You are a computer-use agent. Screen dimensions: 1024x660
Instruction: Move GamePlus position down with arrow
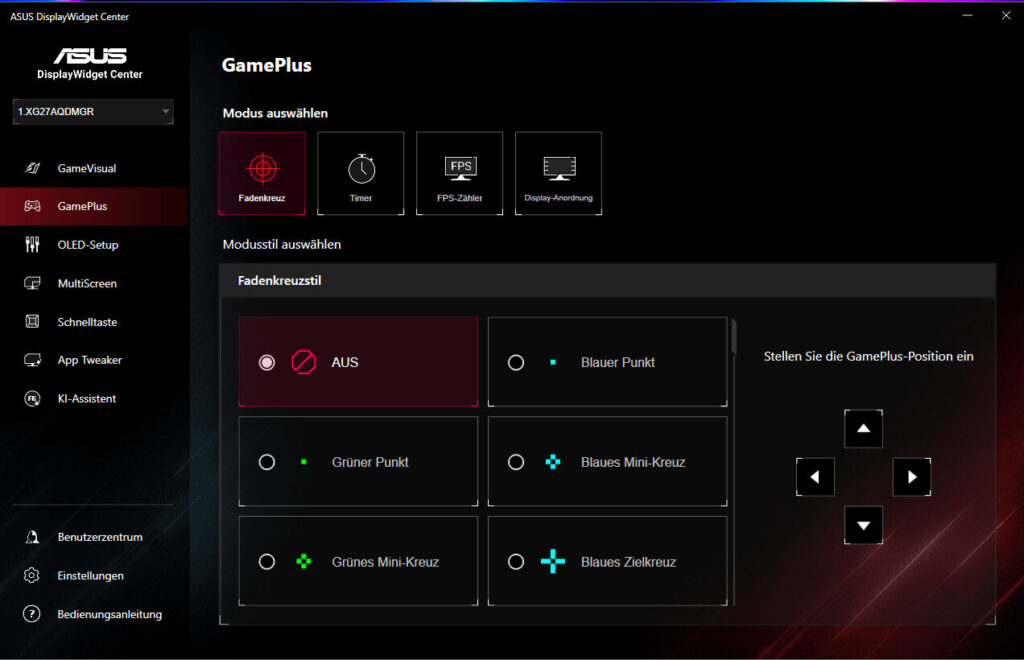[863, 526]
